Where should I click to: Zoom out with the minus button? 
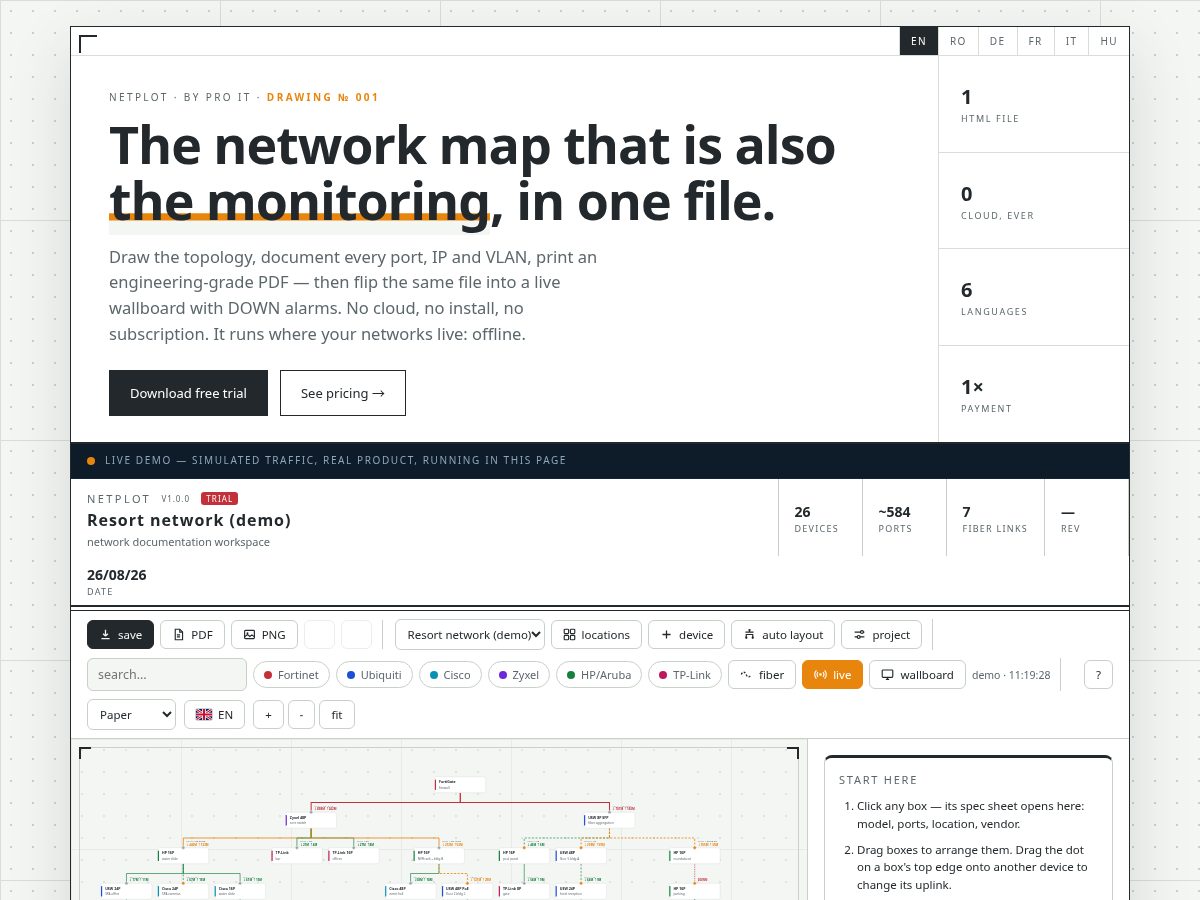pos(301,715)
